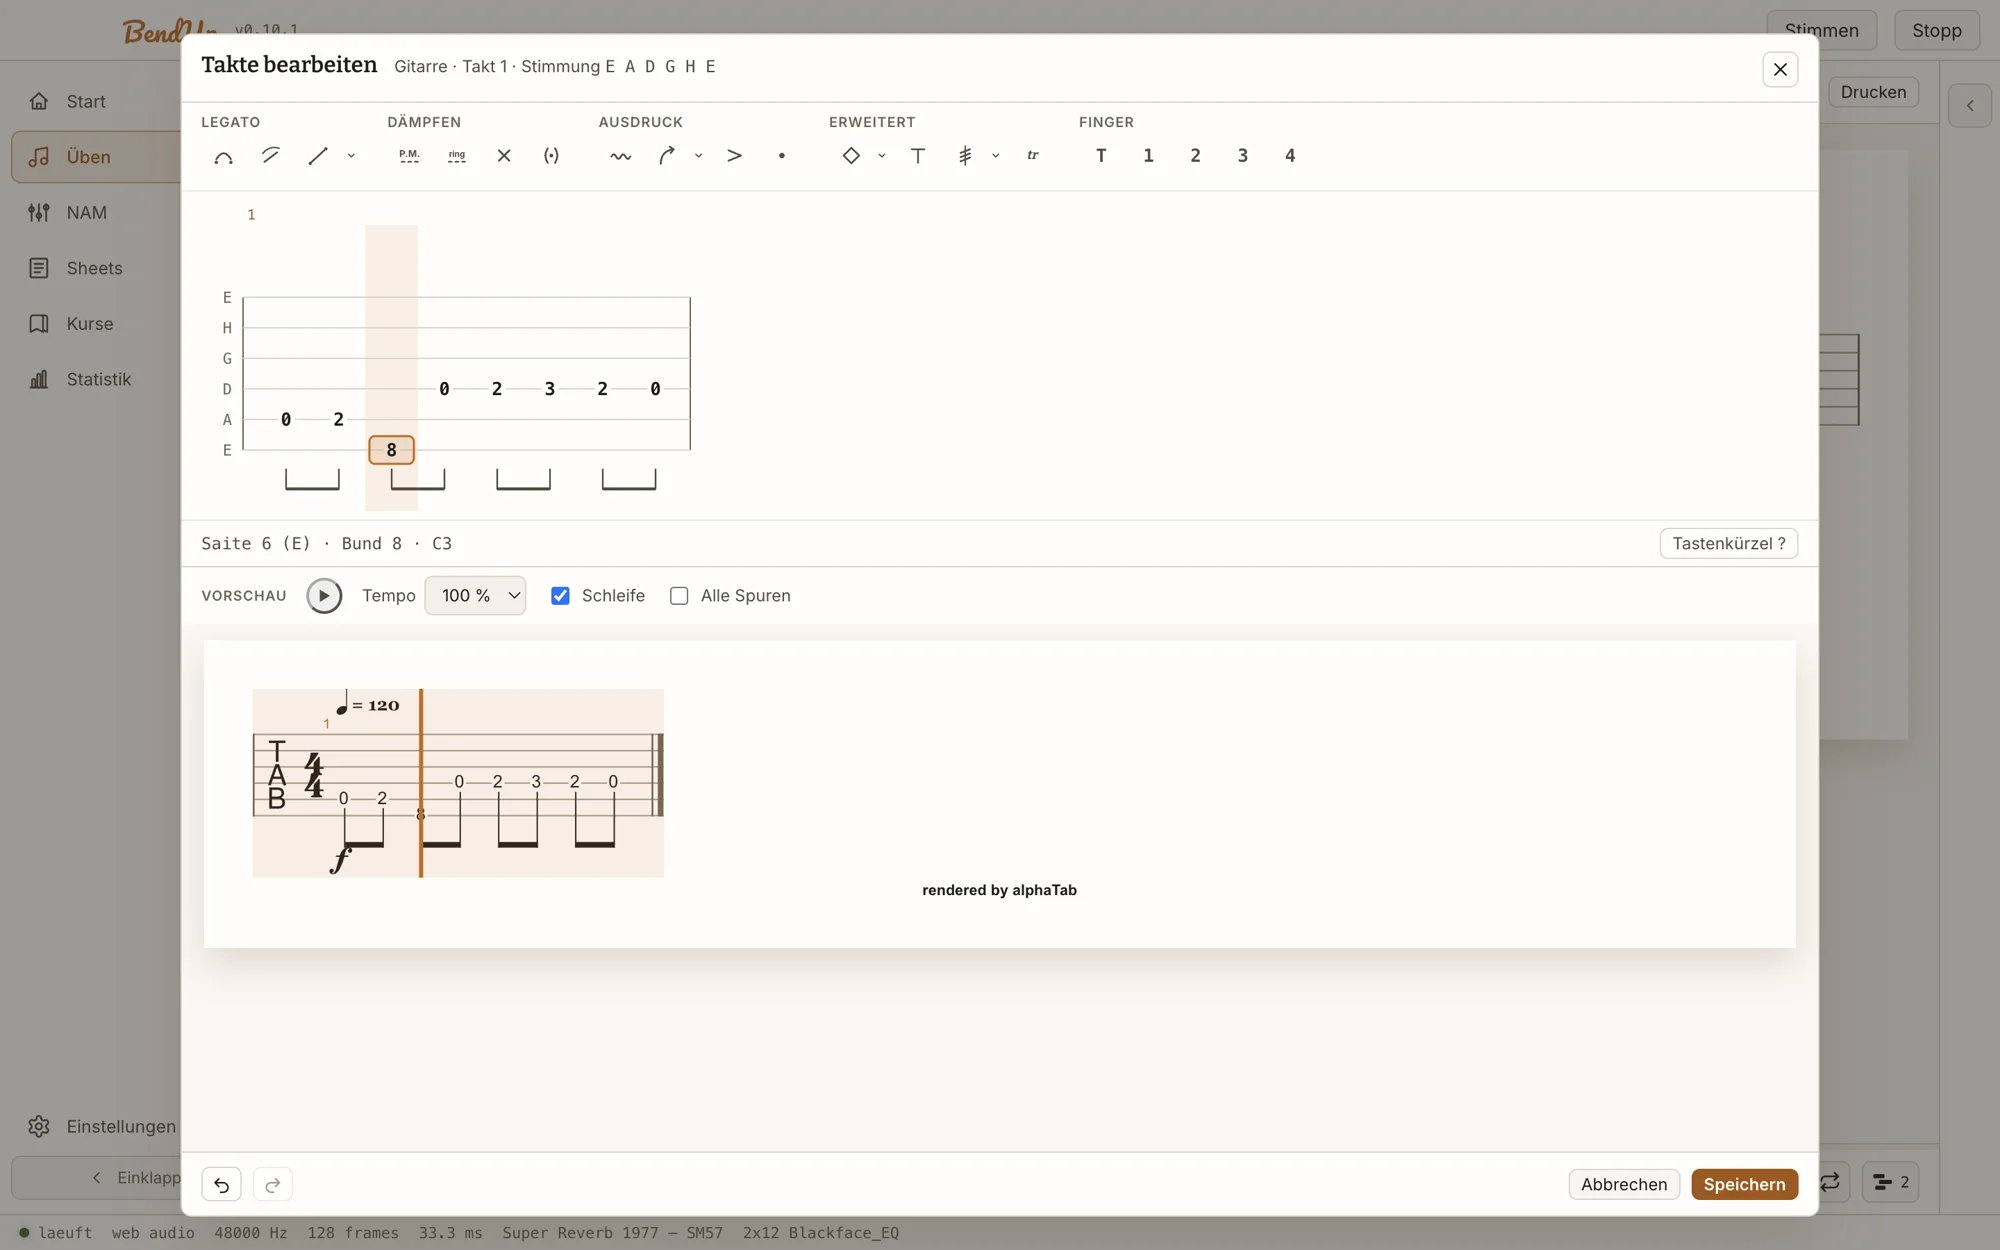Disable the Schleife loop checkbox
Image resolution: width=2000 pixels, height=1250 pixels.
click(560, 596)
